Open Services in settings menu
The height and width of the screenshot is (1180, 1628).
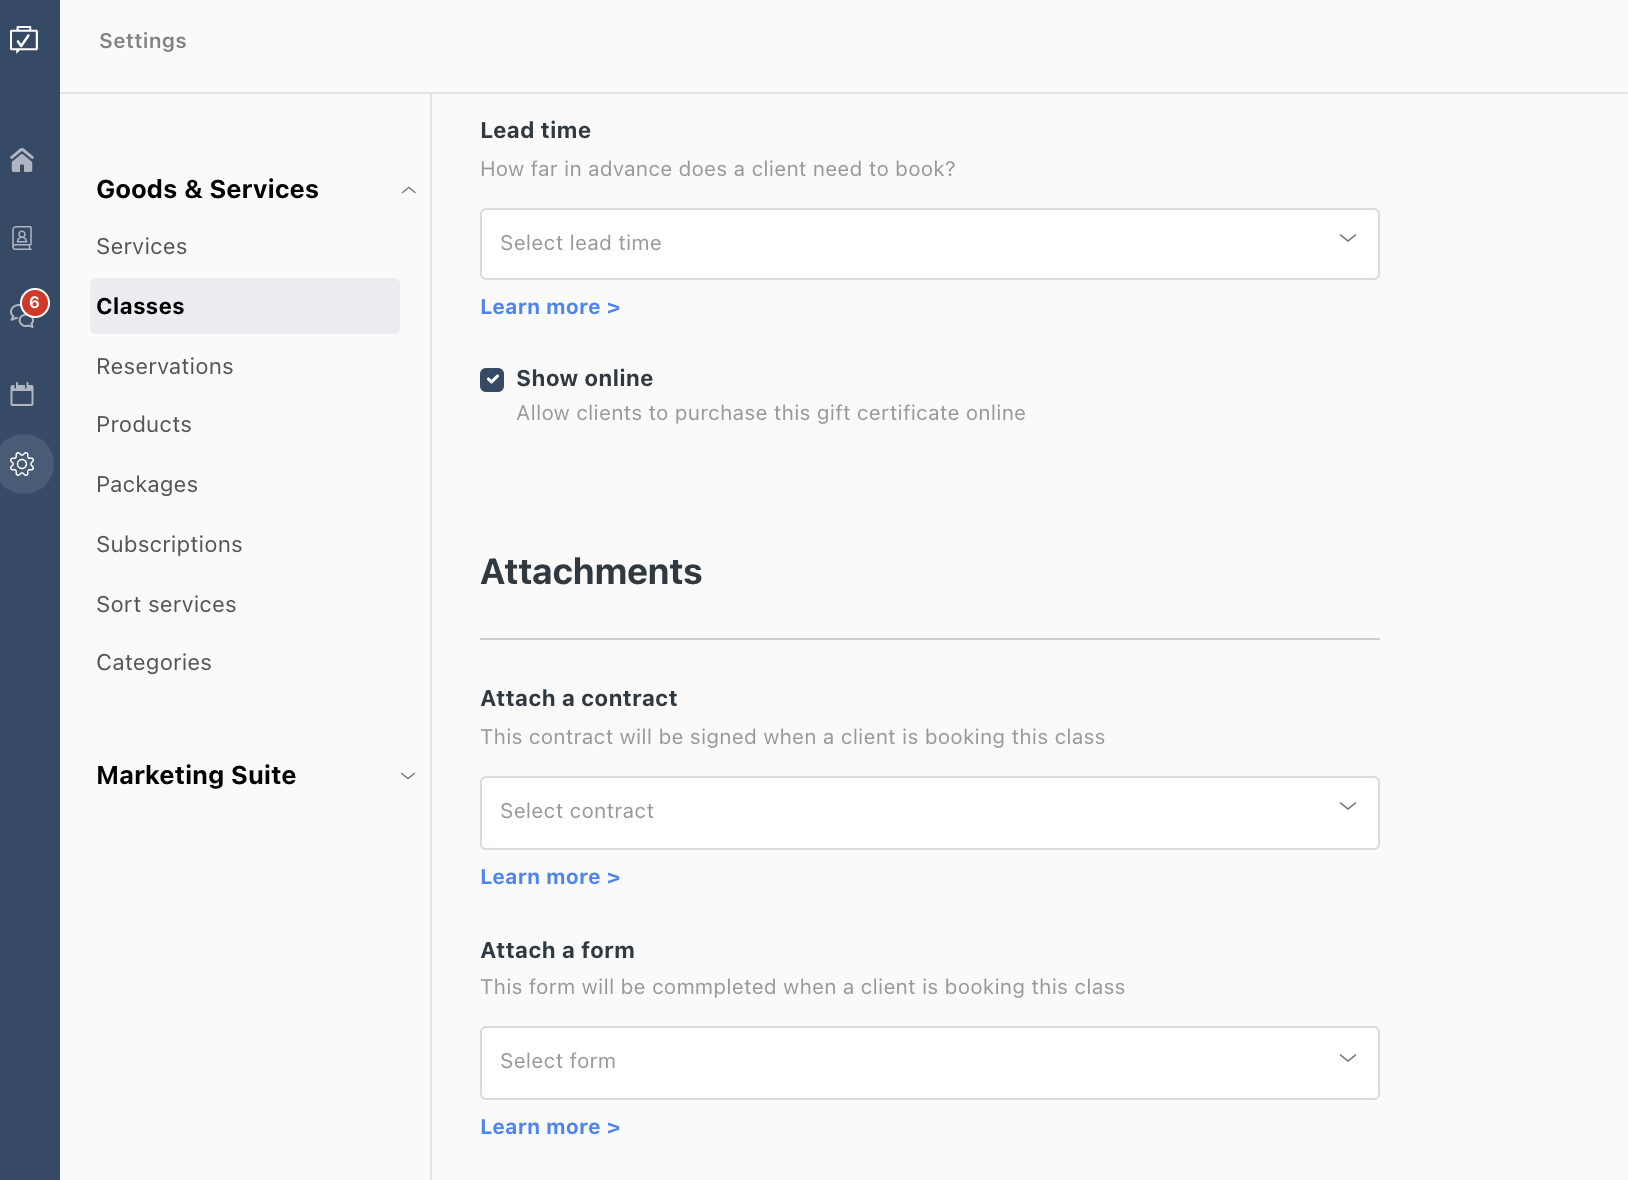click(142, 246)
